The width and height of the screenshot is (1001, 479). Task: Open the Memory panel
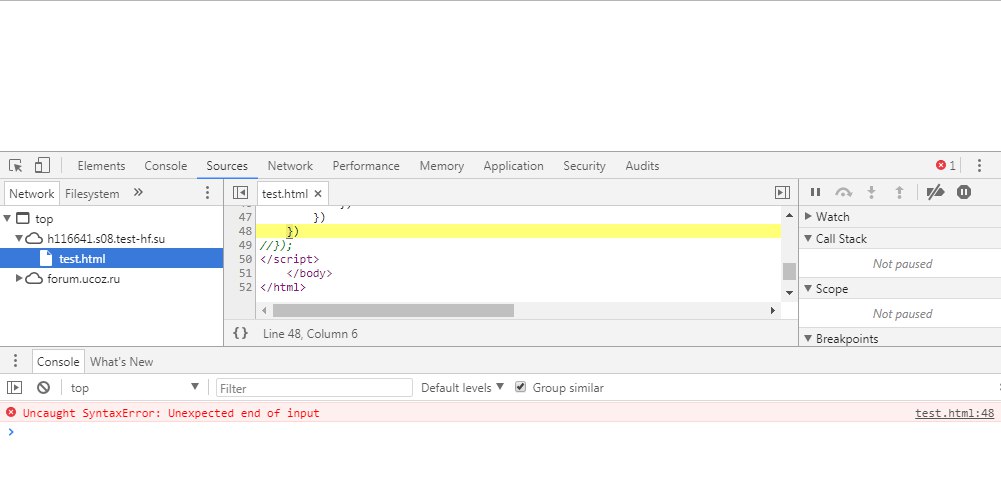[441, 166]
